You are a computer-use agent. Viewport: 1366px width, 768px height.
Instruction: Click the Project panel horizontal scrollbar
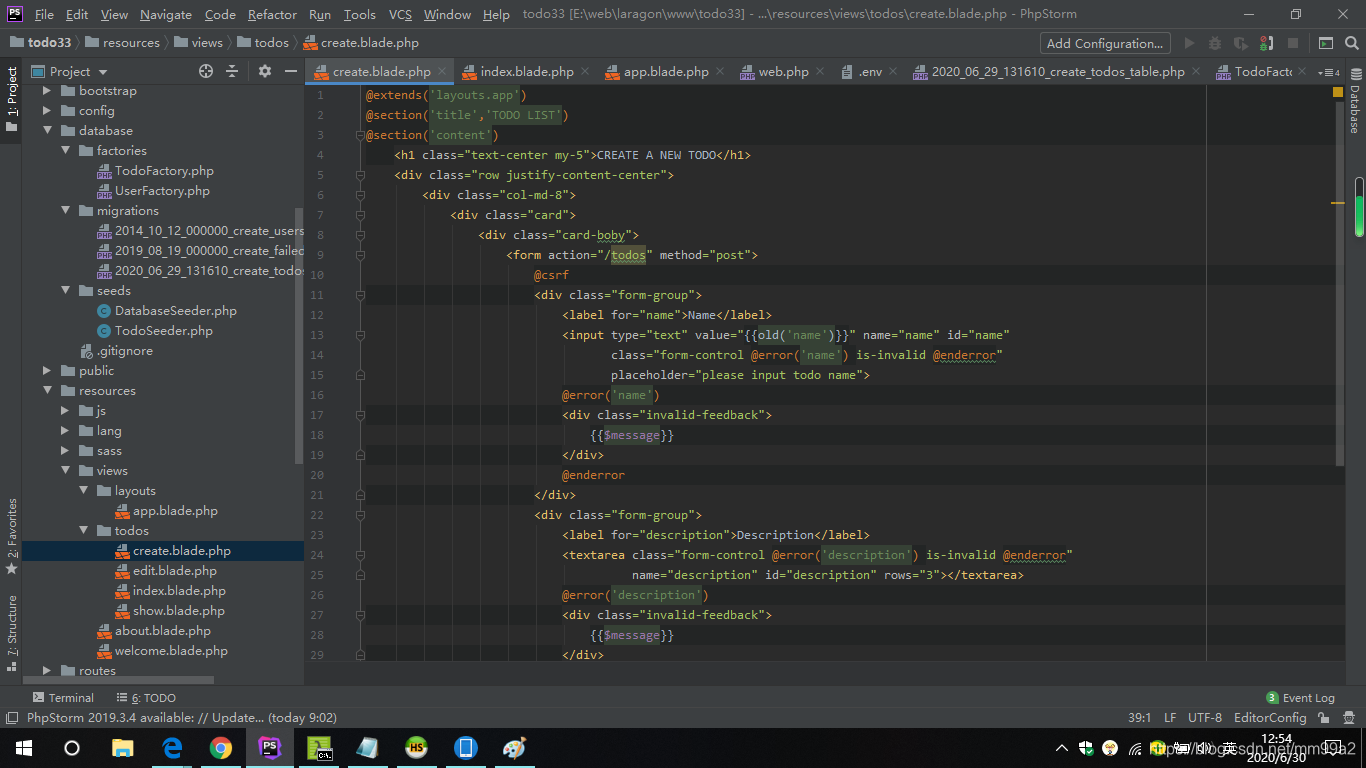(x=118, y=680)
